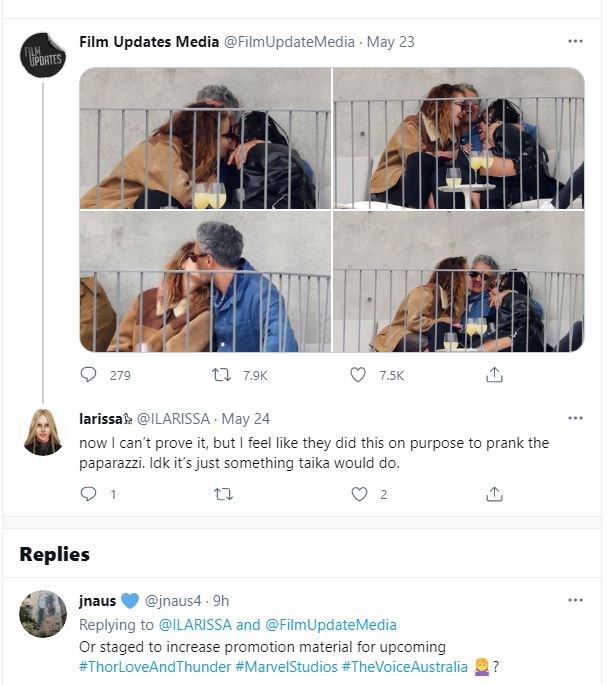Retweet larissa's tweet
606x685 pixels.
click(225, 494)
